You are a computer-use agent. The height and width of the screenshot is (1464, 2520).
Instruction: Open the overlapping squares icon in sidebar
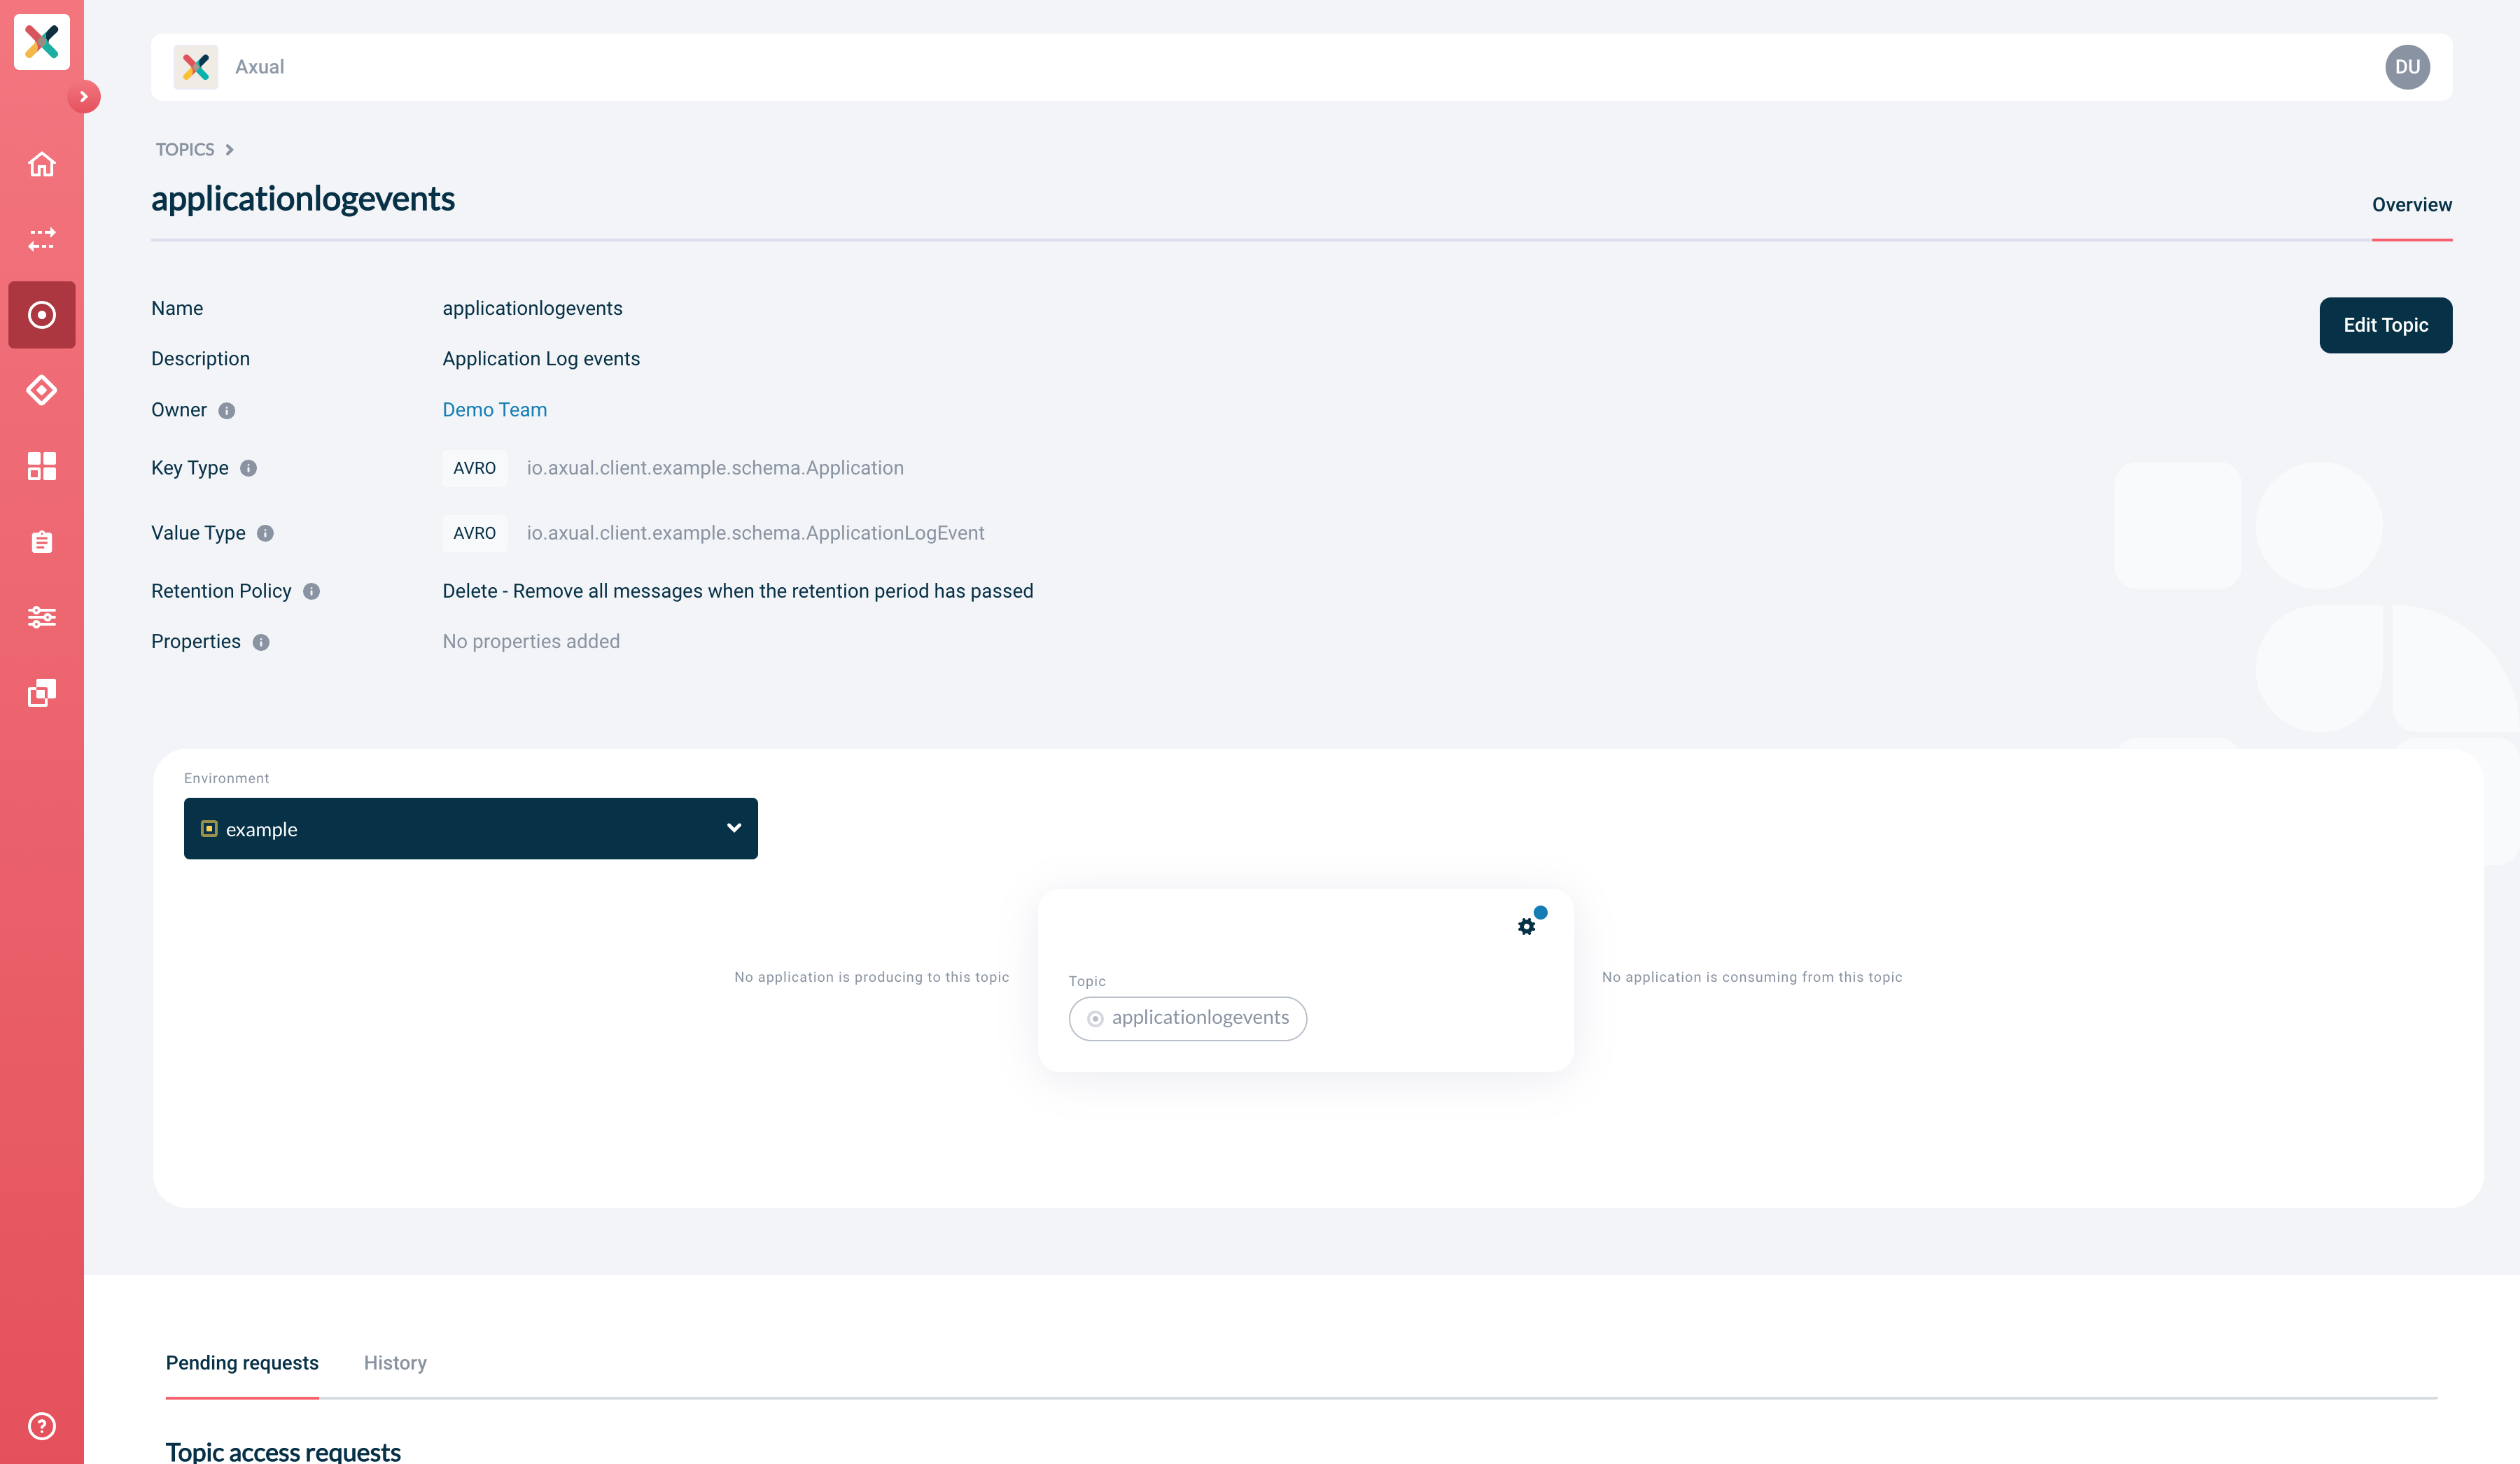coord(41,692)
